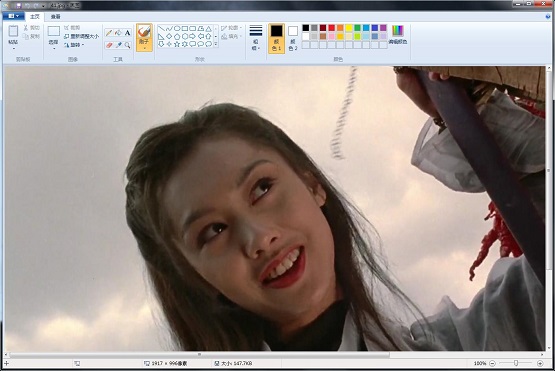Choose the Right arrow shape

[193, 36]
